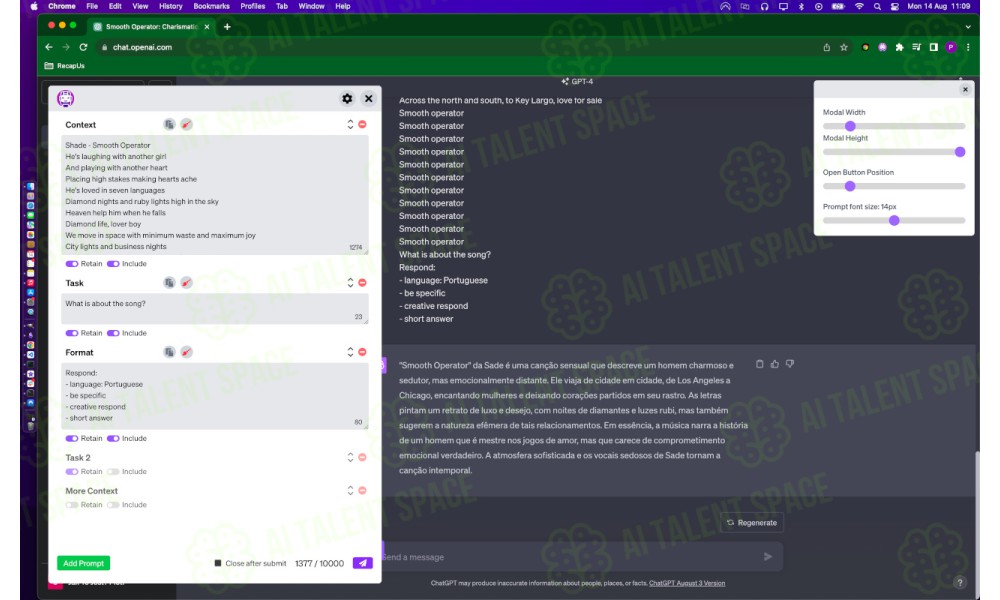Toggle Retain switch under Task
Image resolution: width=1000 pixels, height=600 pixels.
(x=71, y=333)
